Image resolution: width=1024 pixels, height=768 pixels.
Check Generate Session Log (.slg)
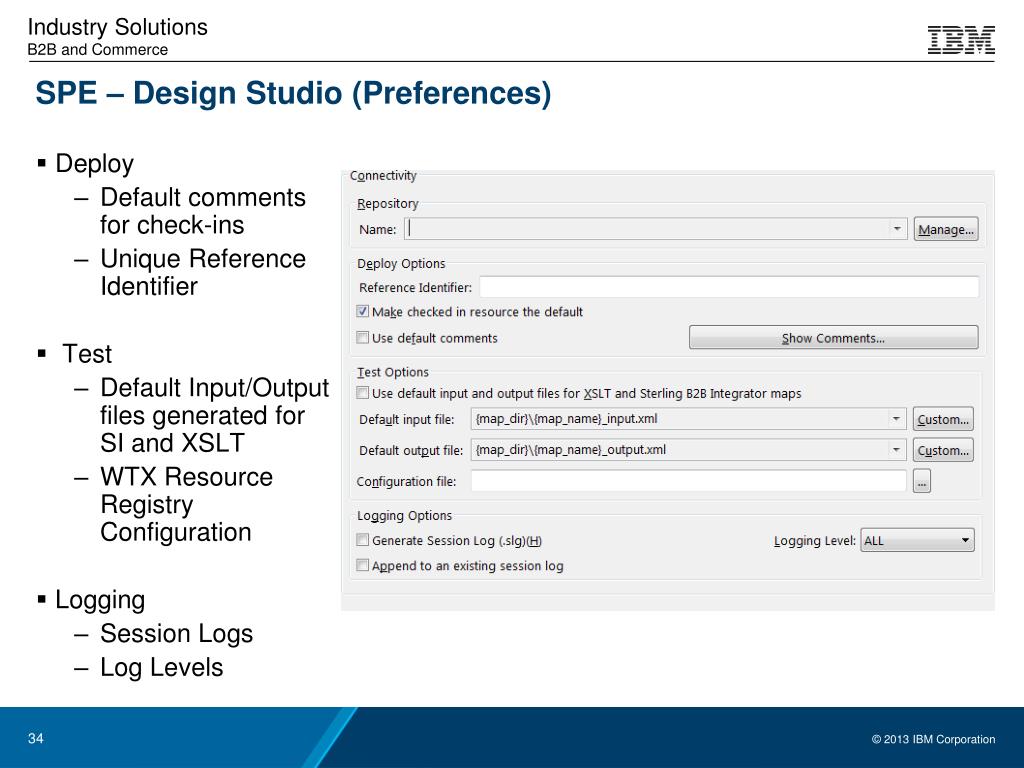(x=362, y=540)
